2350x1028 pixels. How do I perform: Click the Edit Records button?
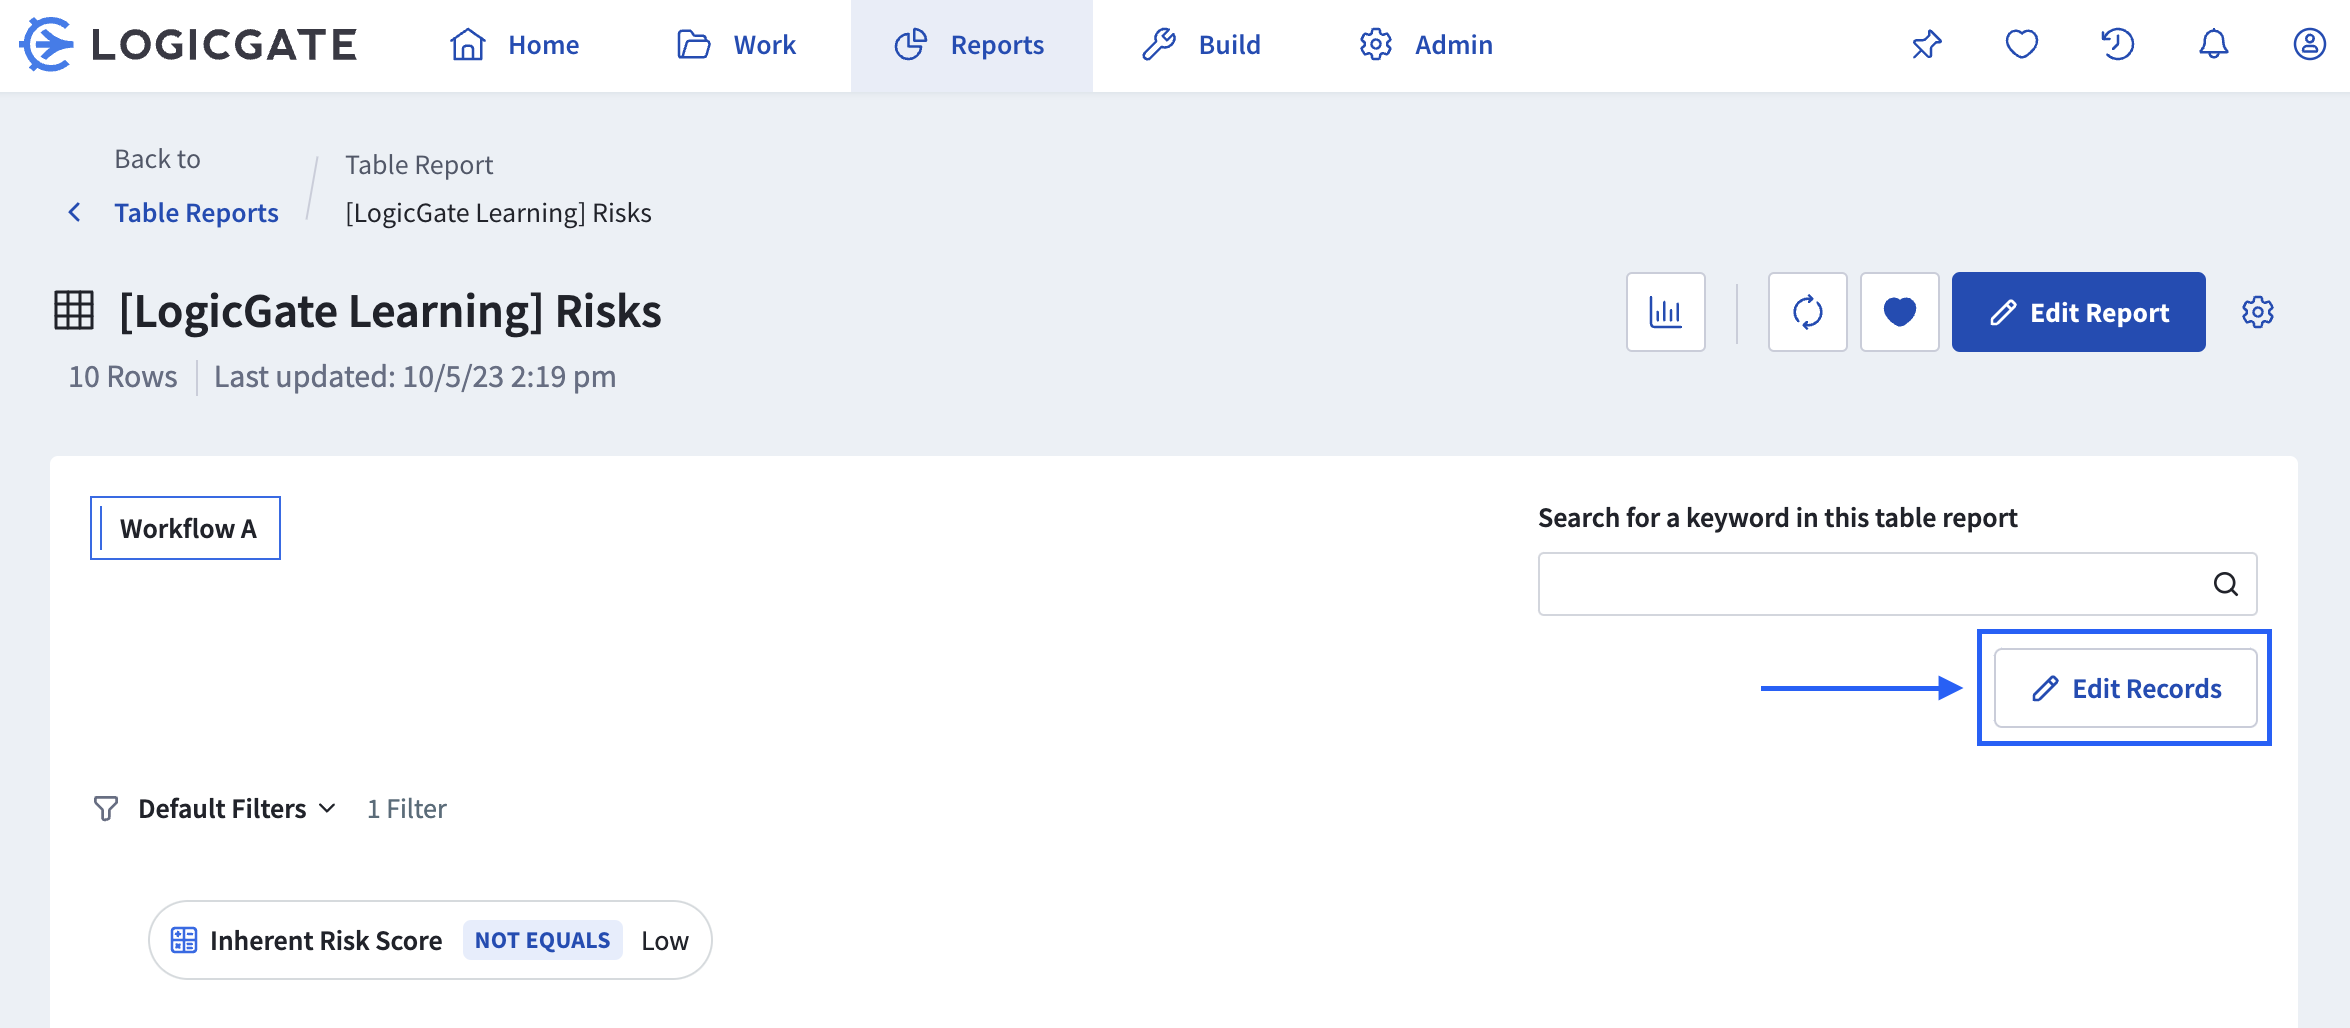pyautogui.click(x=2125, y=688)
